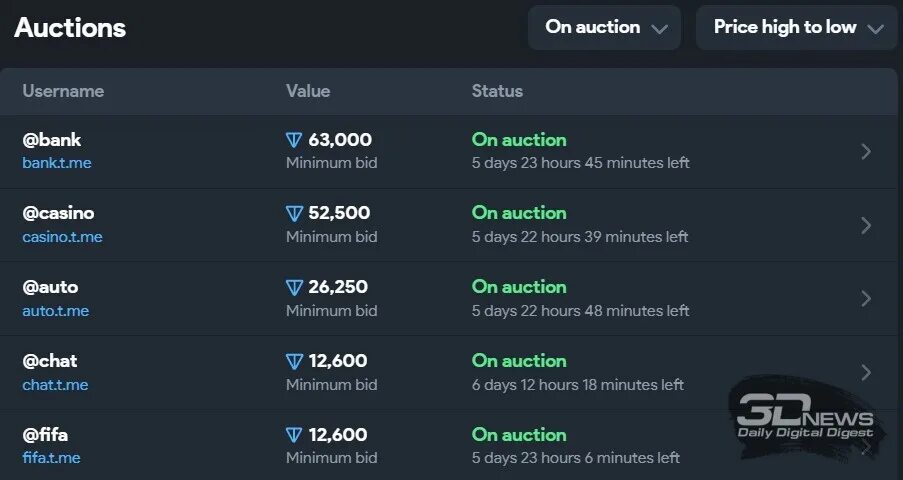
Task: Click the TON icon beside 26,250
Action: (294, 287)
